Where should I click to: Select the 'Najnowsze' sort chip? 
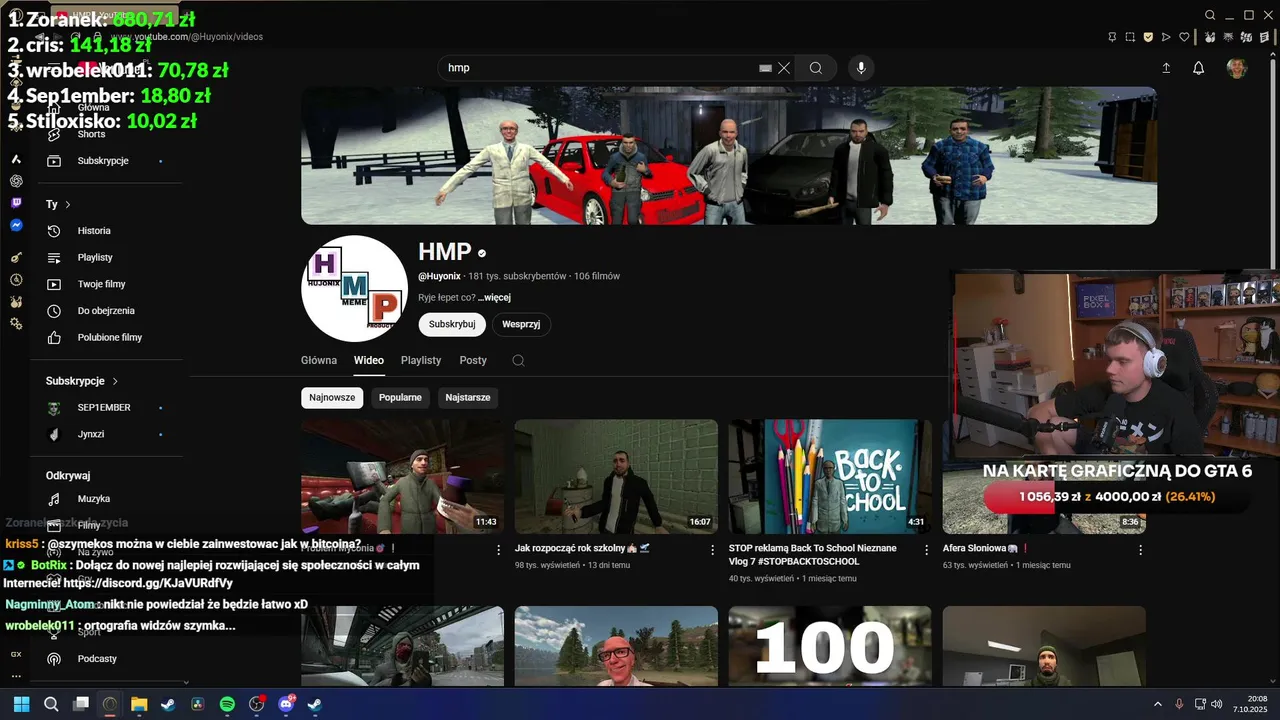[x=332, y=397]
